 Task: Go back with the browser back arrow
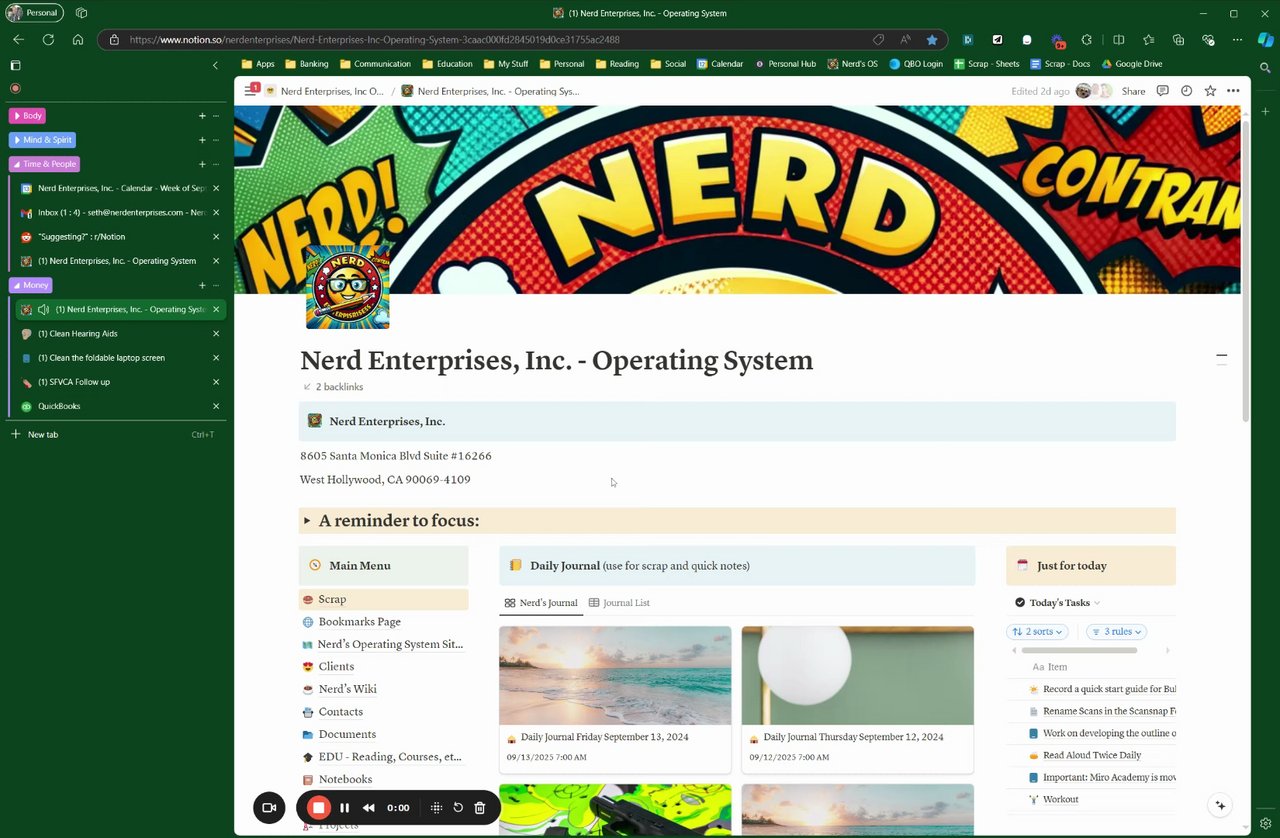18,40
